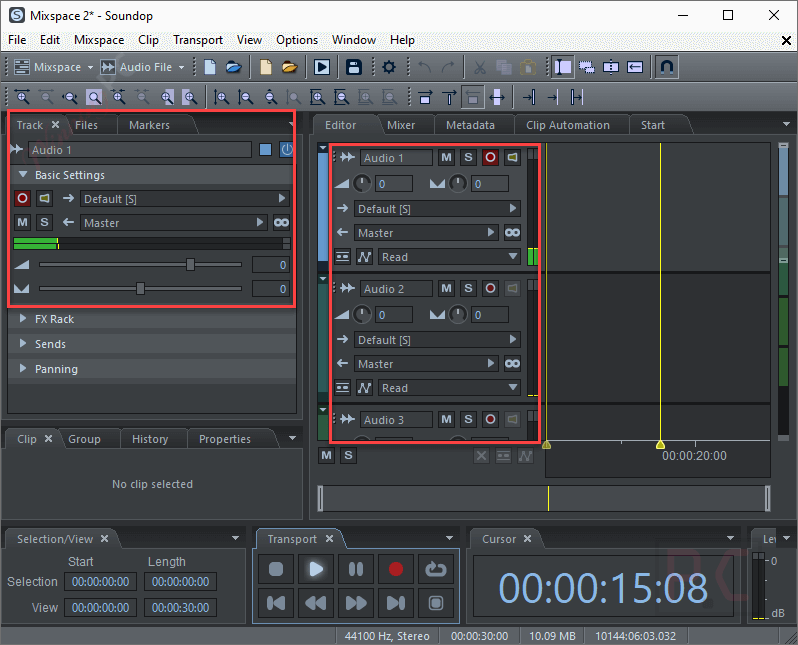Switch to the Markers tab
798x645 pixels.
coord(149,125)
